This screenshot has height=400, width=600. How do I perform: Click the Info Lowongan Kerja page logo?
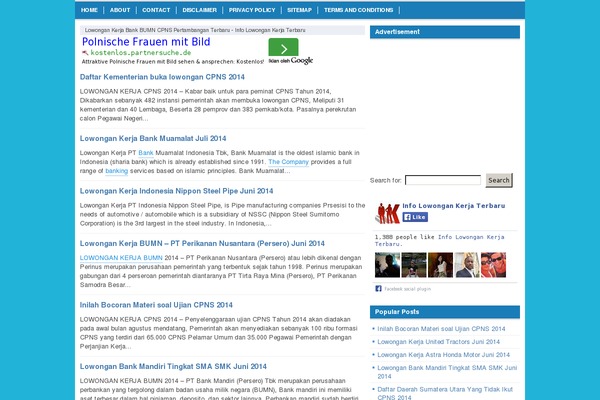tap(387, 212)
